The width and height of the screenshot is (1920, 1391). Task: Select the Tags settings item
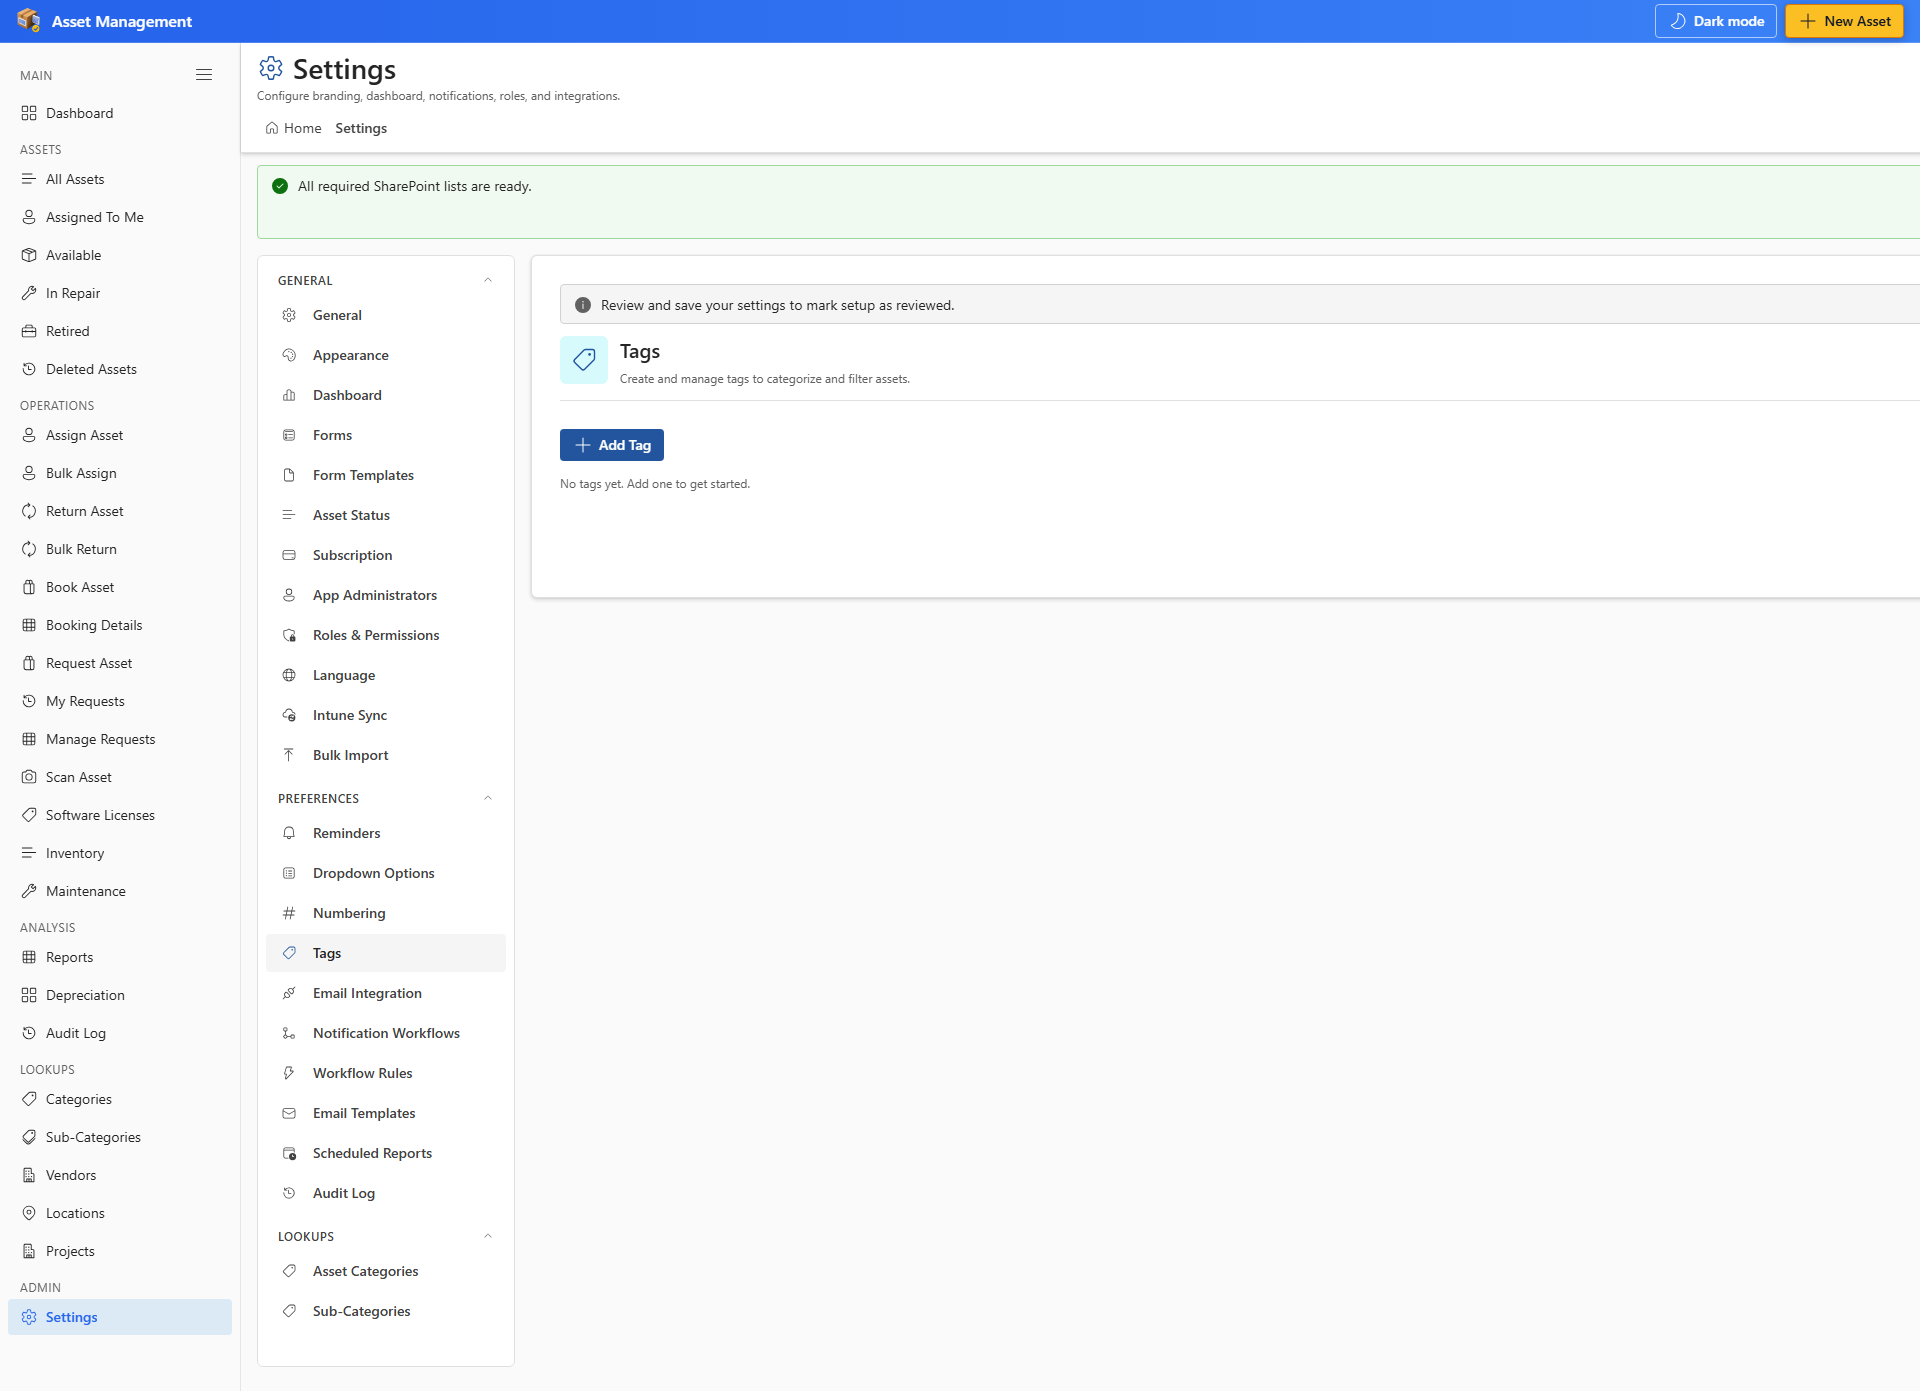[x=386, y=953]
